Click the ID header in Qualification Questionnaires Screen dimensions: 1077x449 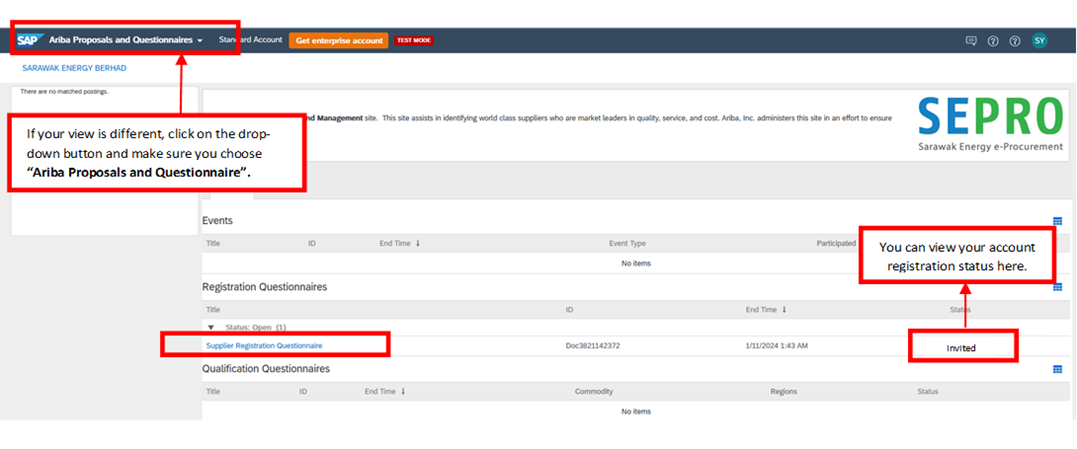point(303,391)
